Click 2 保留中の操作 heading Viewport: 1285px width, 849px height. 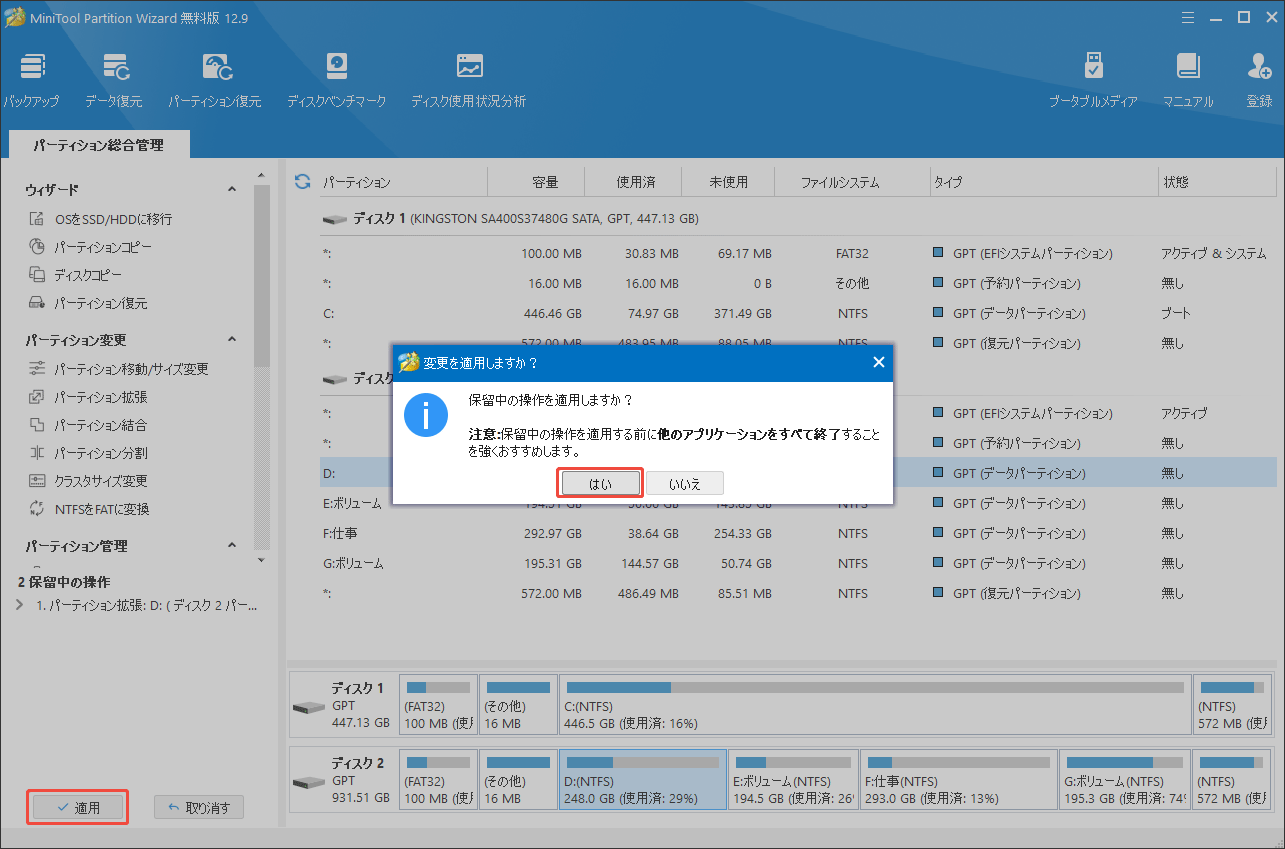(x=64, y=582)
